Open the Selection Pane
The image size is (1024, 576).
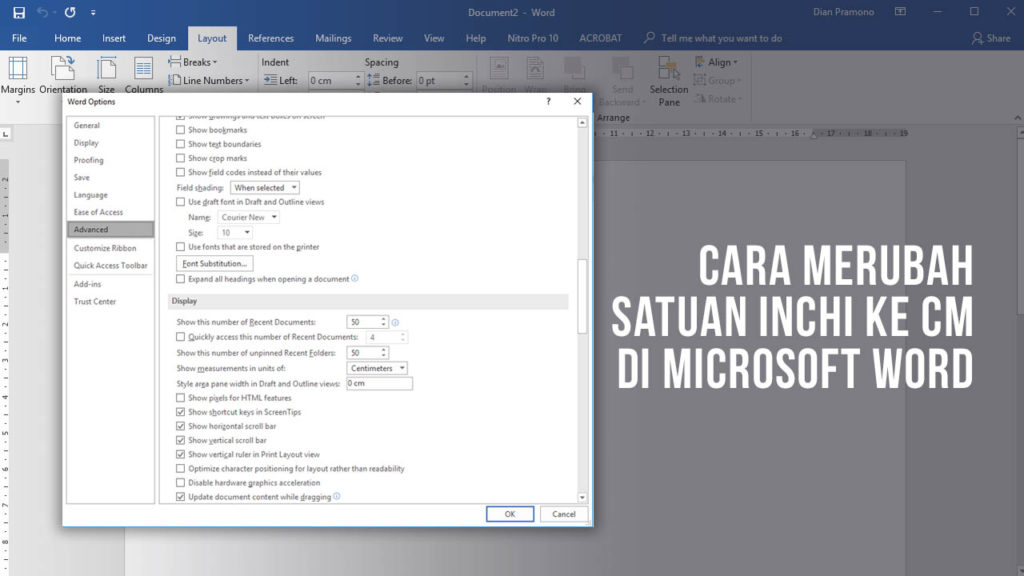[x=669, y=82]
